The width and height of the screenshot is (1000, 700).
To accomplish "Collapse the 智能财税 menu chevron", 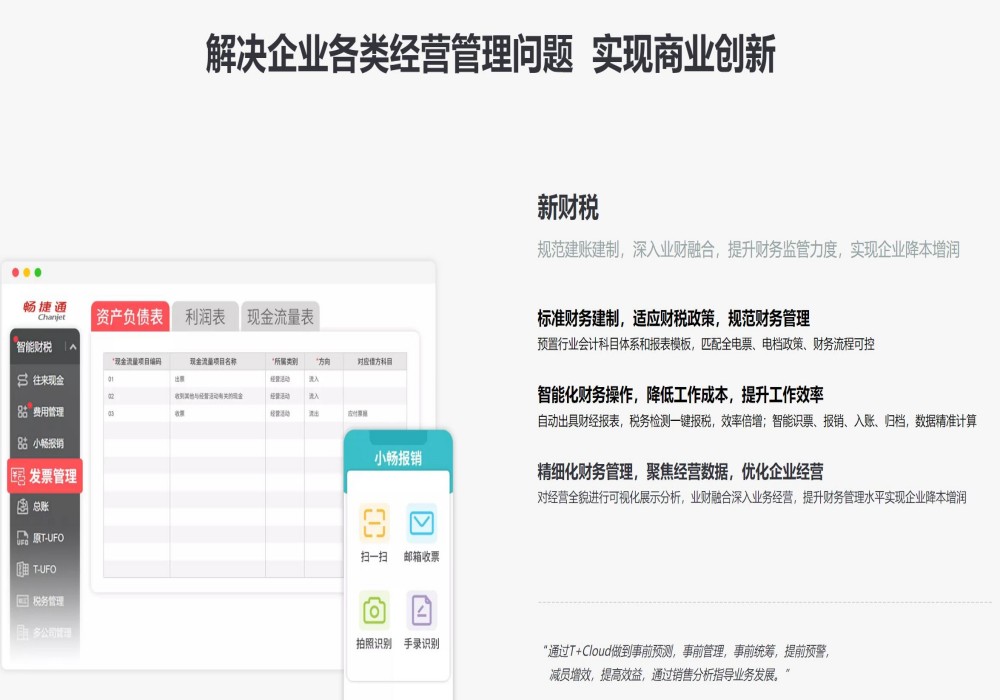I will point(73,347).
